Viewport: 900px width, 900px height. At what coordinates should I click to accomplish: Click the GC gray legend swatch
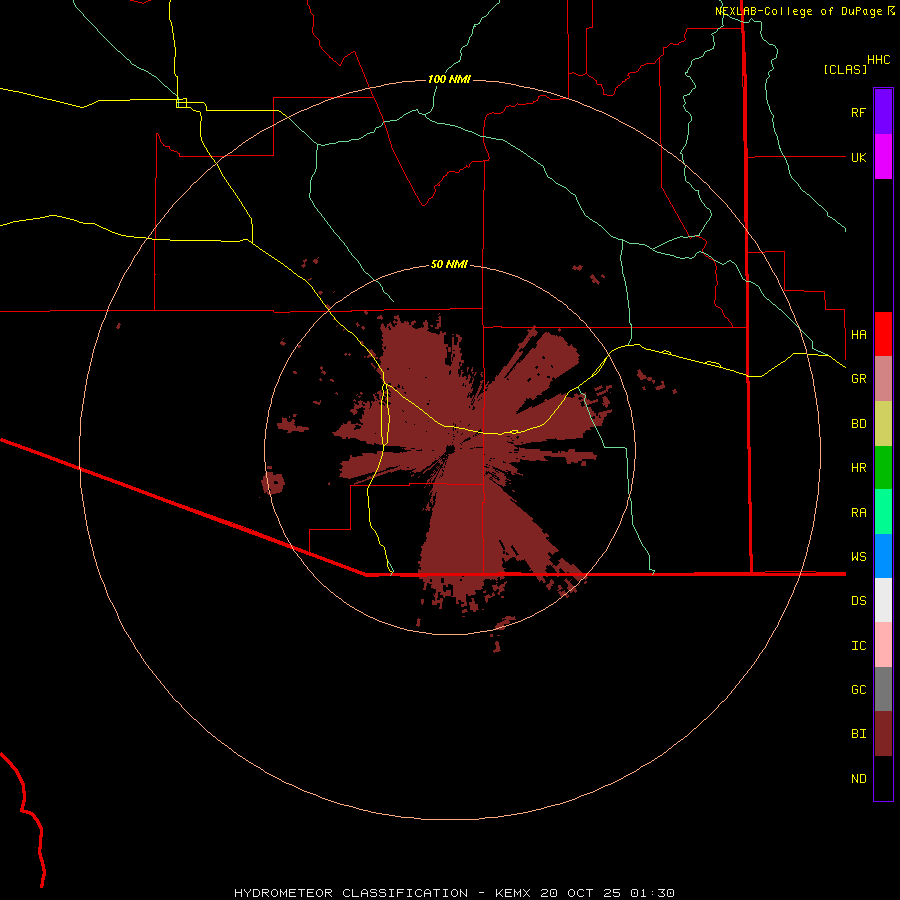[x=883, y=689]
